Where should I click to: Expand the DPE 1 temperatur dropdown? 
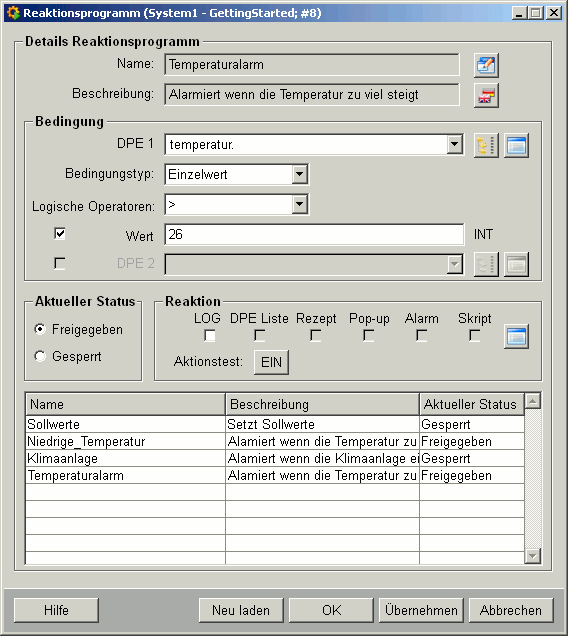455,144
